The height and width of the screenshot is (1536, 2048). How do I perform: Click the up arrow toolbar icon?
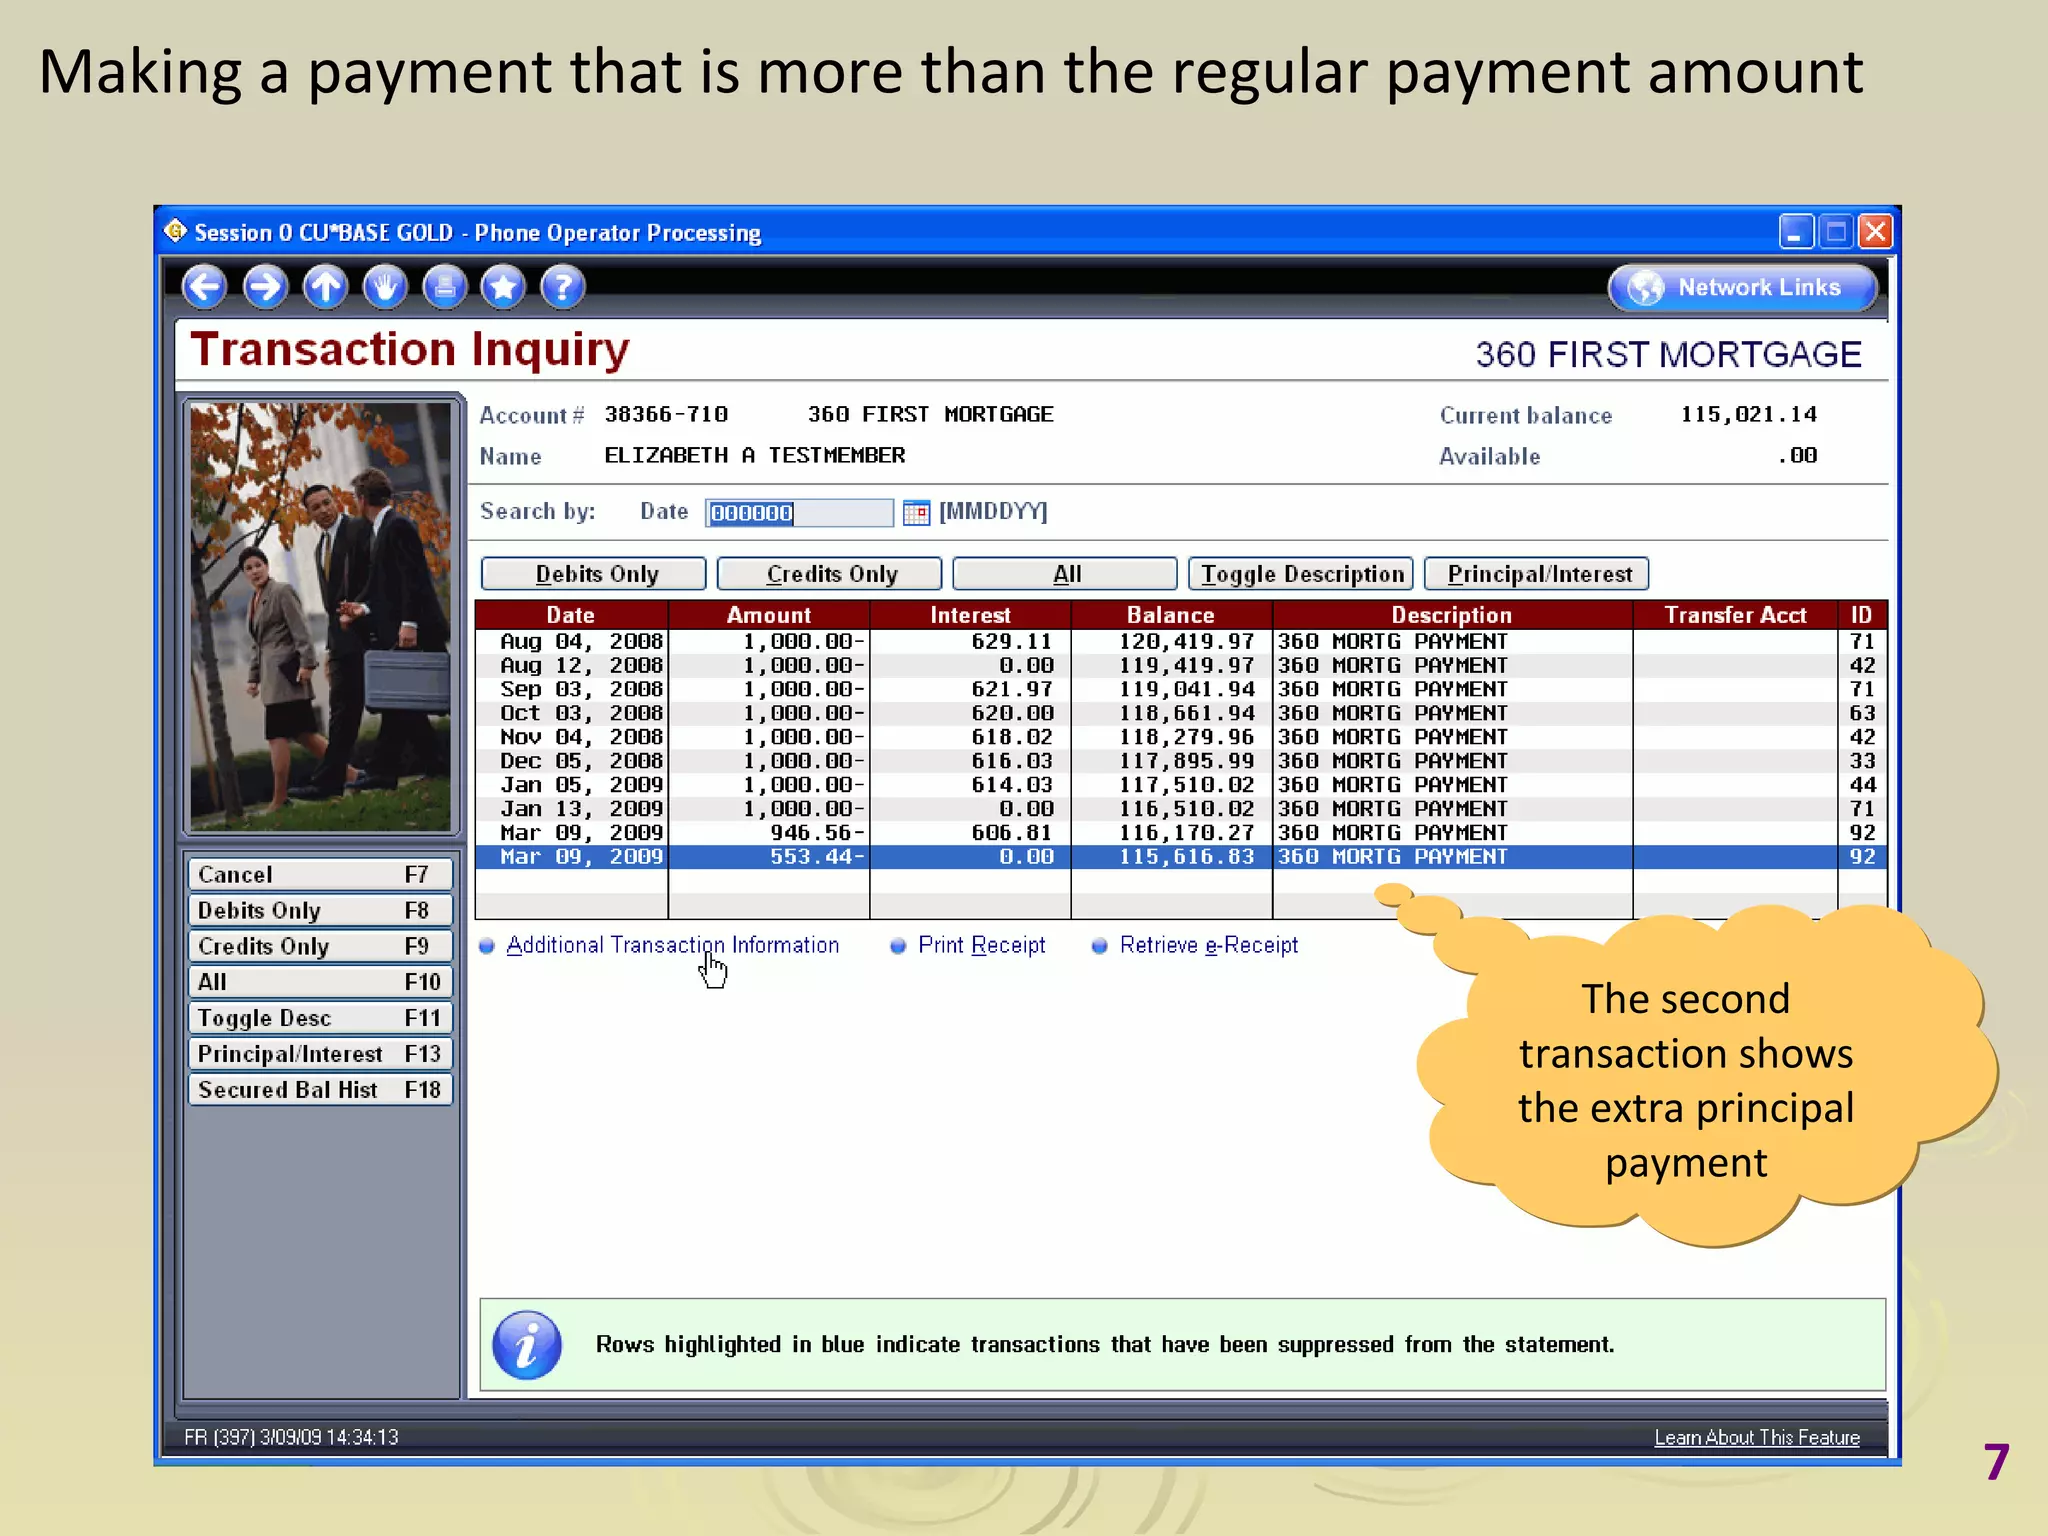(x=325, y=287)
